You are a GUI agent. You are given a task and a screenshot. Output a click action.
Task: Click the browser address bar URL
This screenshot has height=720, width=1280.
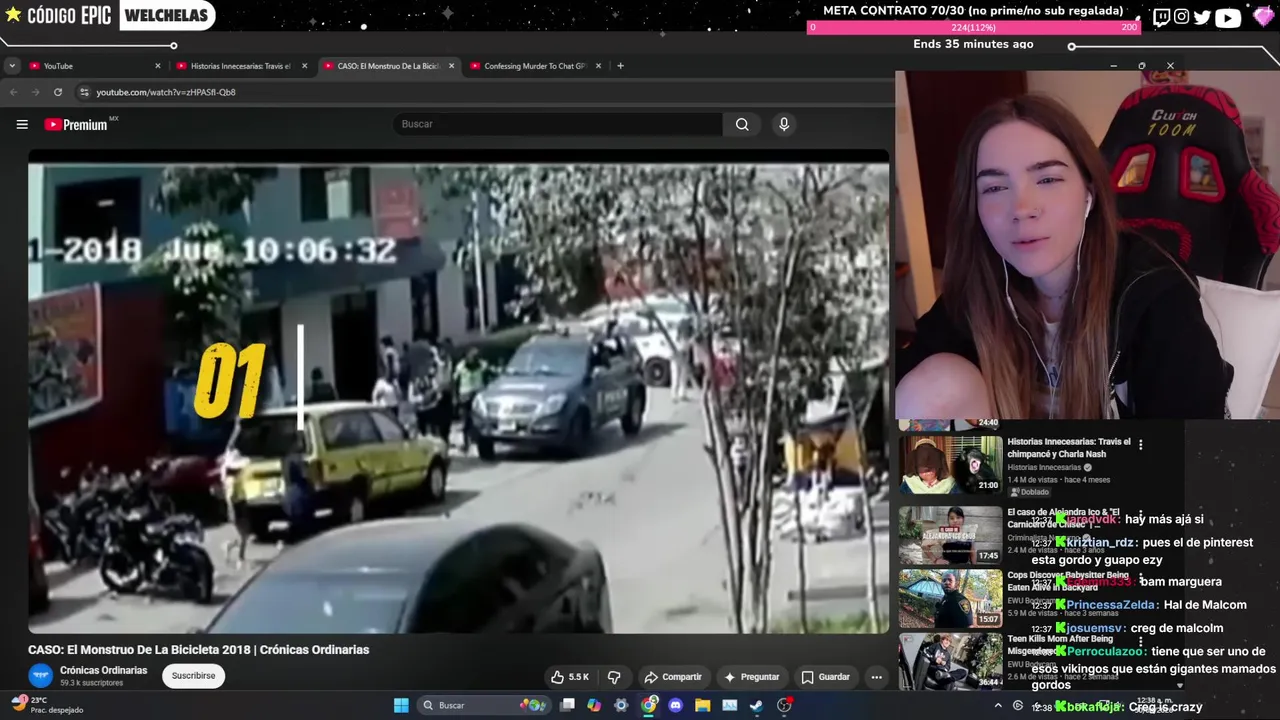point(166,92)
